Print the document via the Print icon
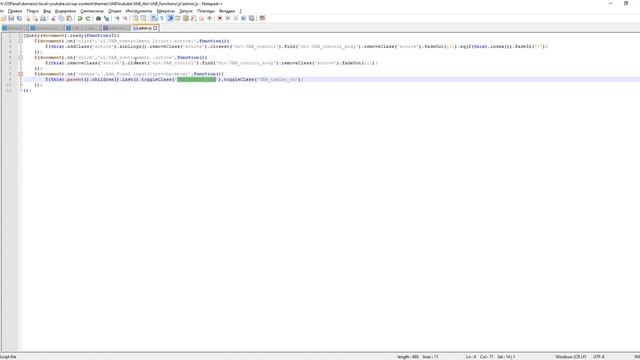The height and width of the screenshot is (360, 640). (x=43, y=18)
